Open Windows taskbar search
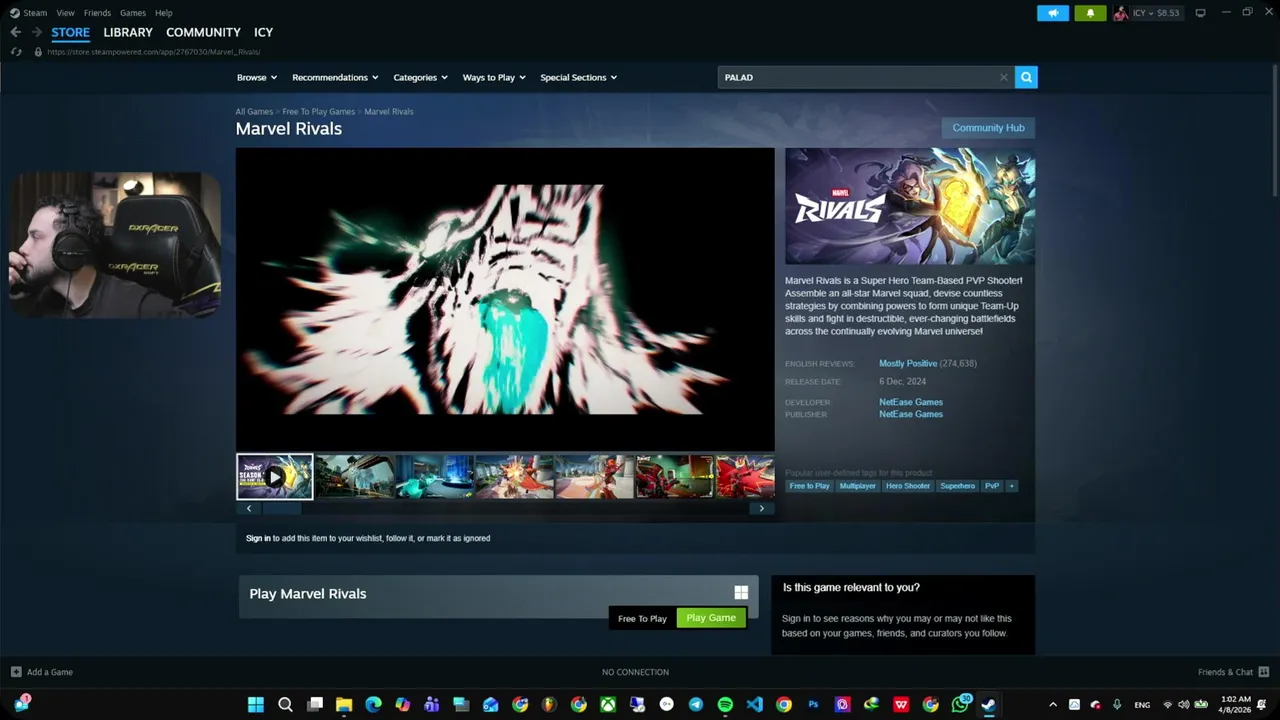 285,704
